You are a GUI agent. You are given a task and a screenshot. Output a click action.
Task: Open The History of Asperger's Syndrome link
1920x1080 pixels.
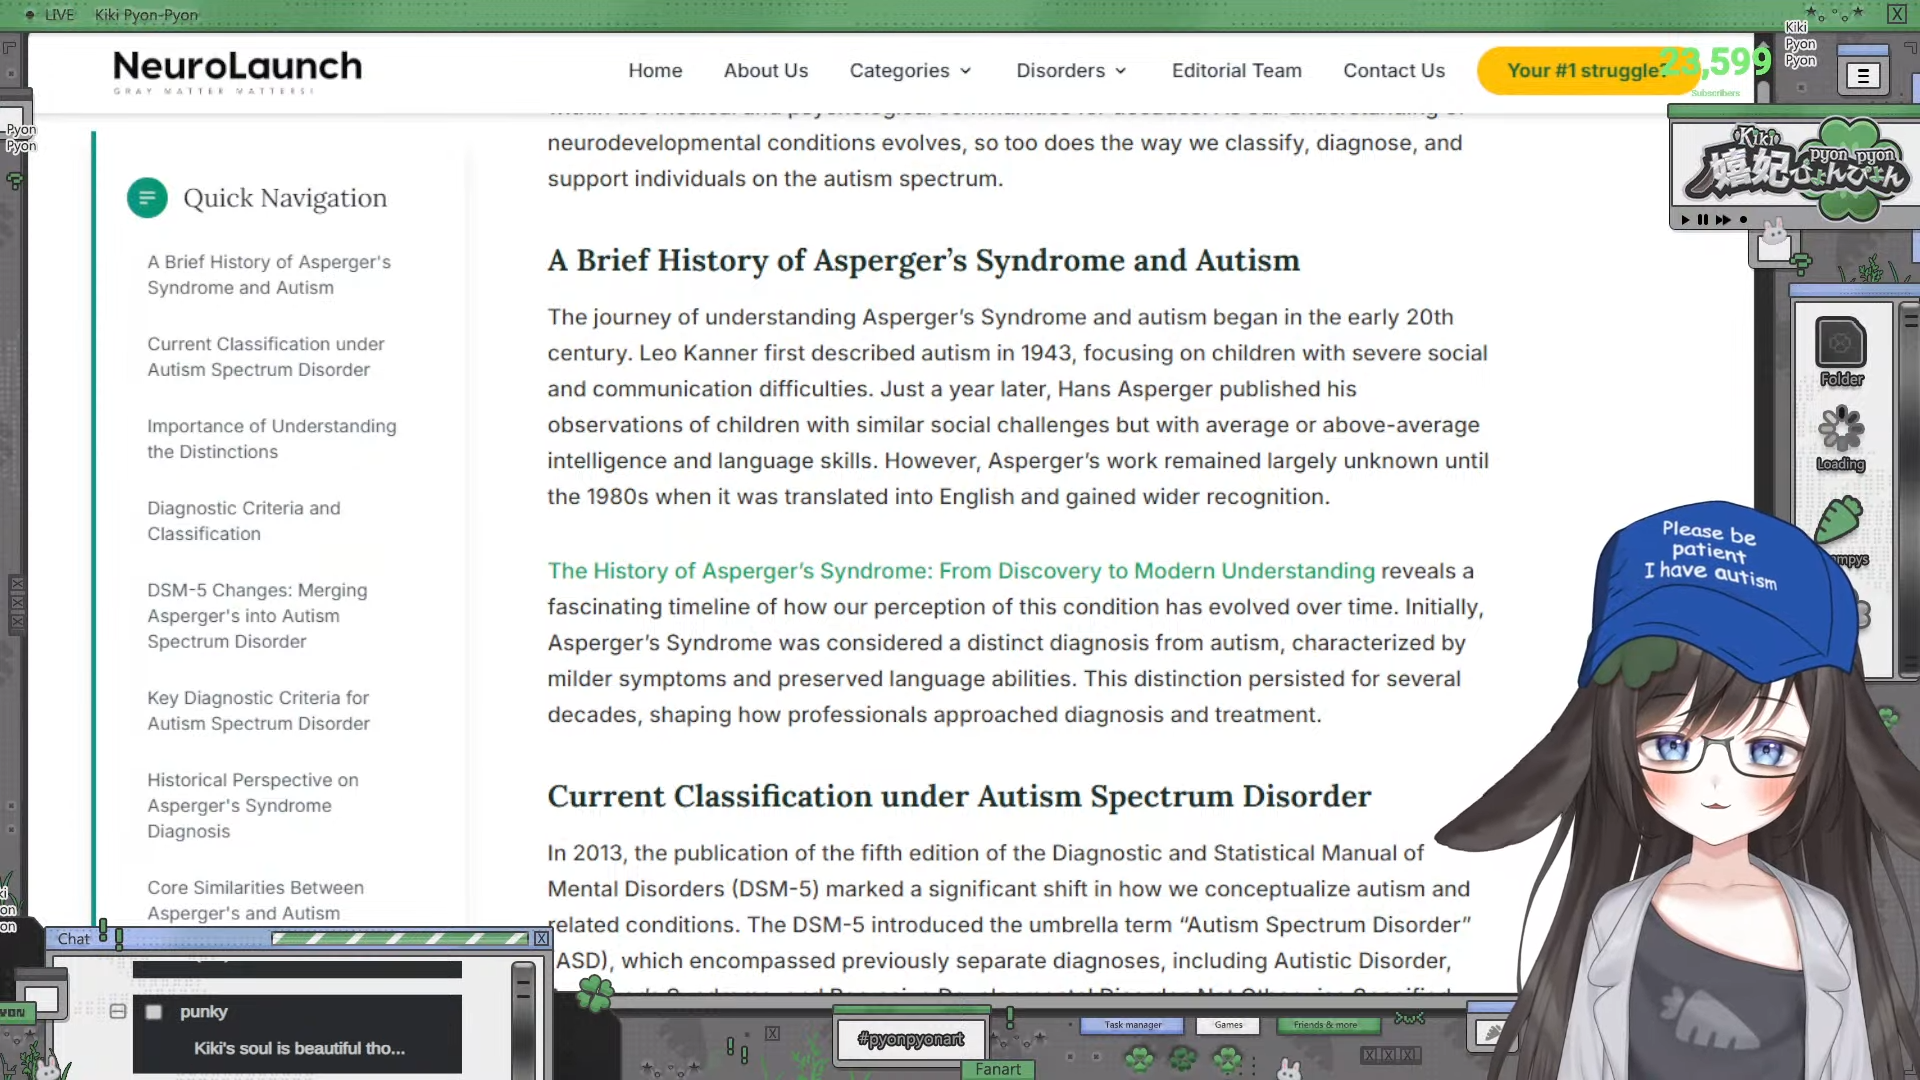[961, 571]
